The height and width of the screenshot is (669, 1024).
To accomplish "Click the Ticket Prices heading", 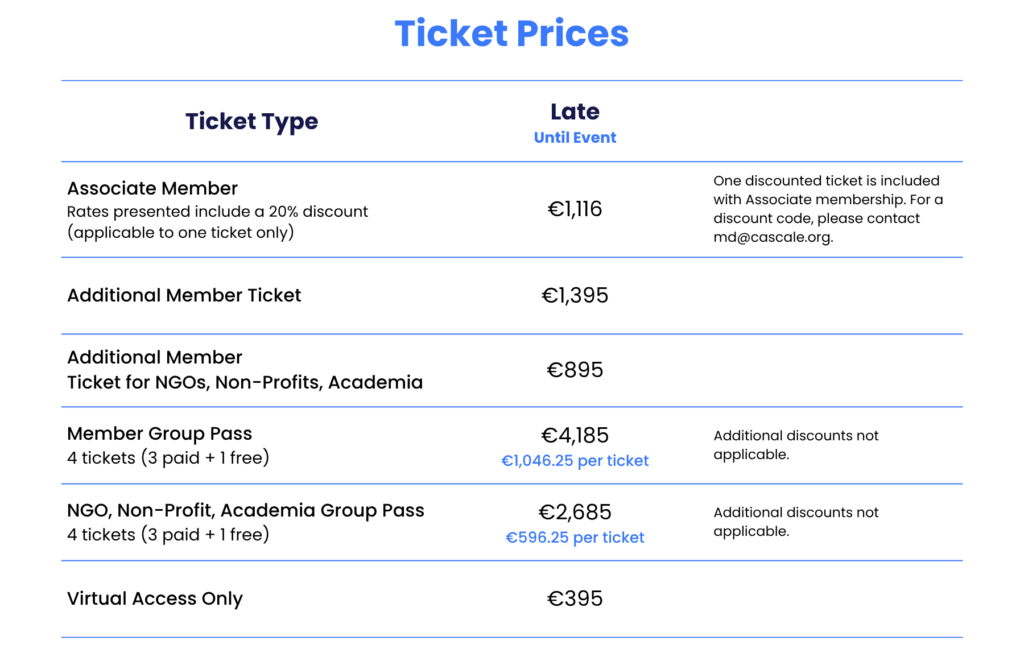I will point(511,33).
